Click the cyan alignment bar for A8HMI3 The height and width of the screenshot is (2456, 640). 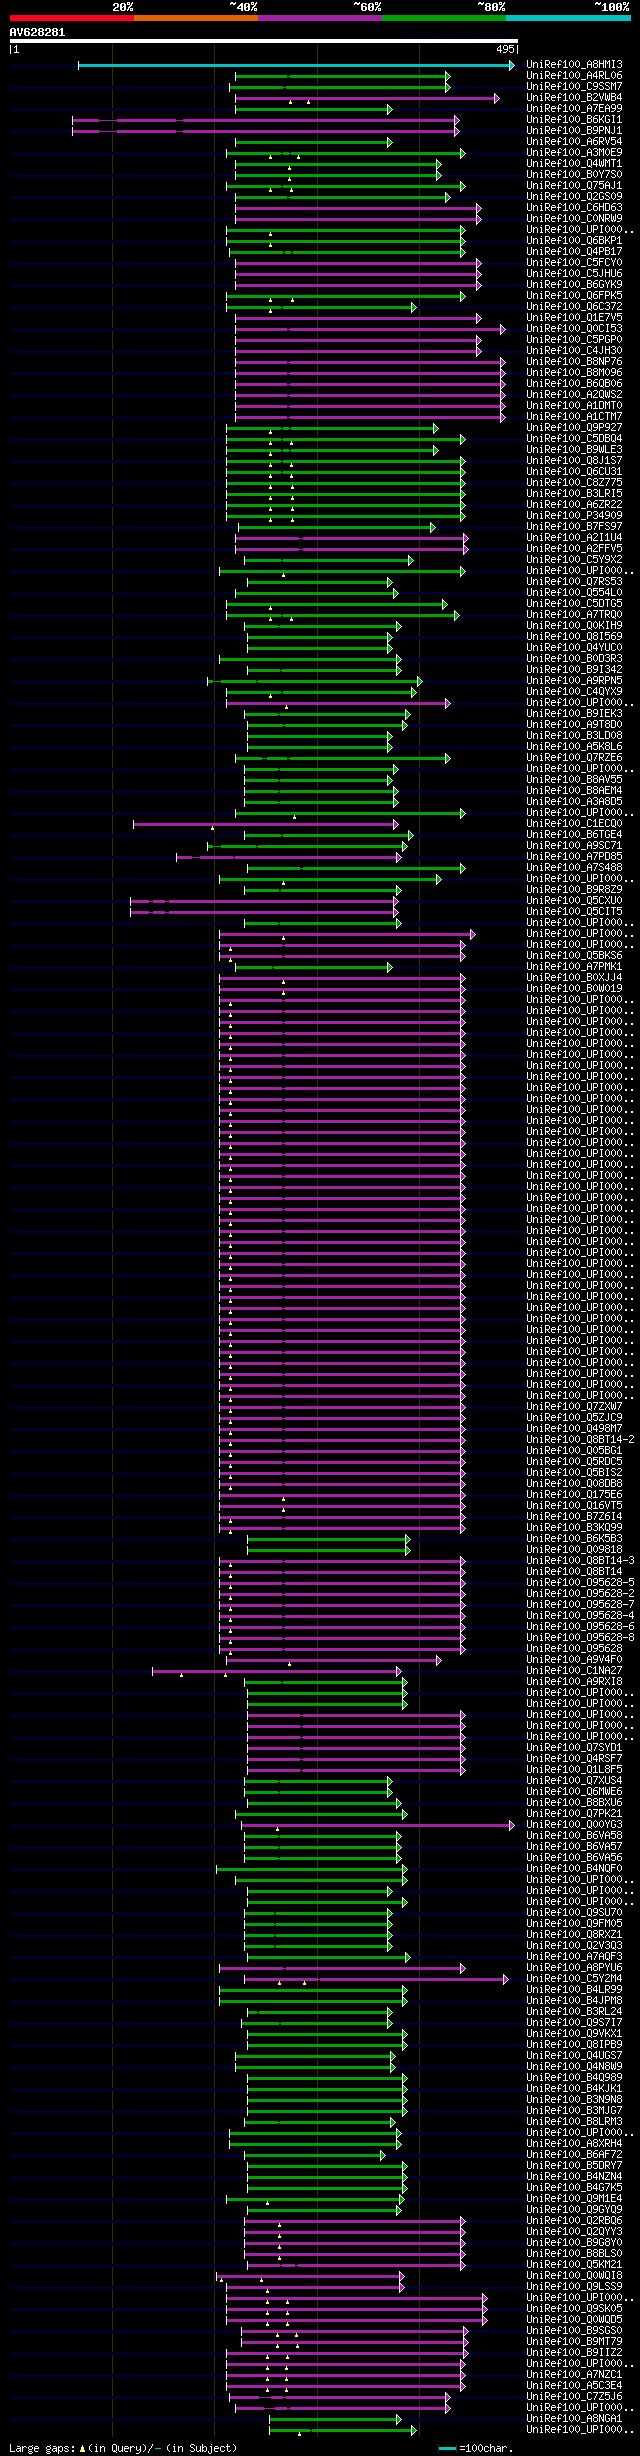click(296, 65)
